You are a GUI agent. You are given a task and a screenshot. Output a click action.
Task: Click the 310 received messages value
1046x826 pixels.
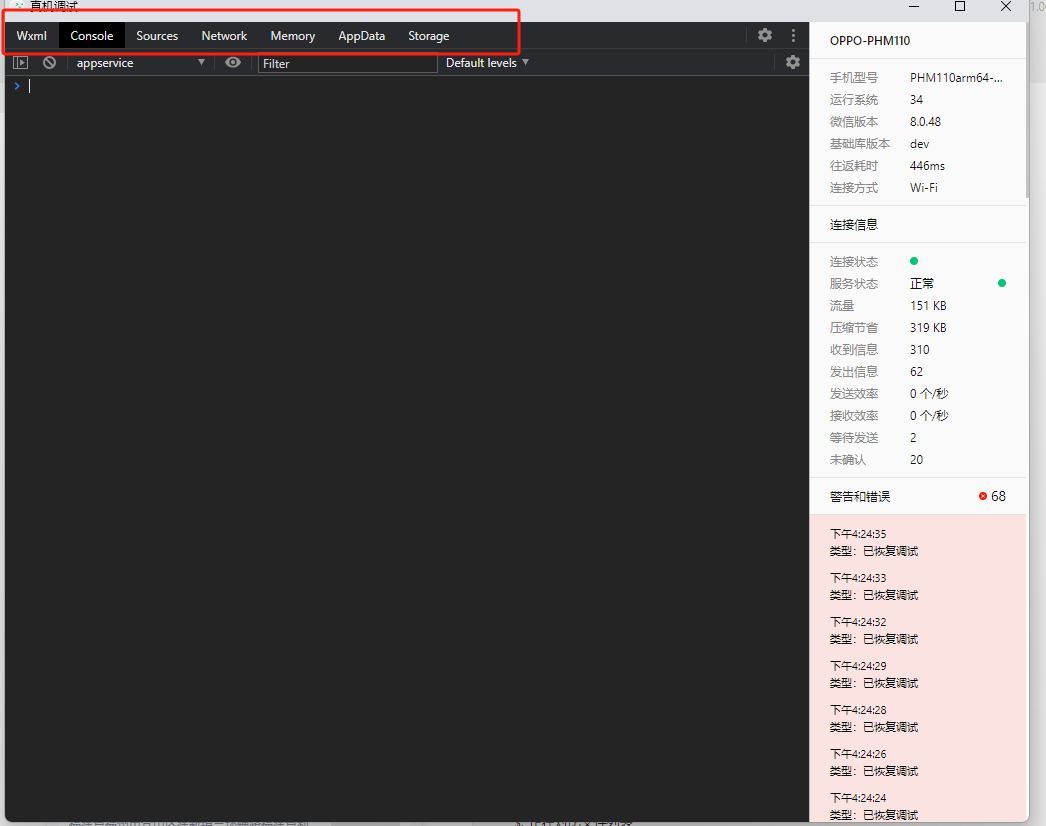[x=919, y=350]
